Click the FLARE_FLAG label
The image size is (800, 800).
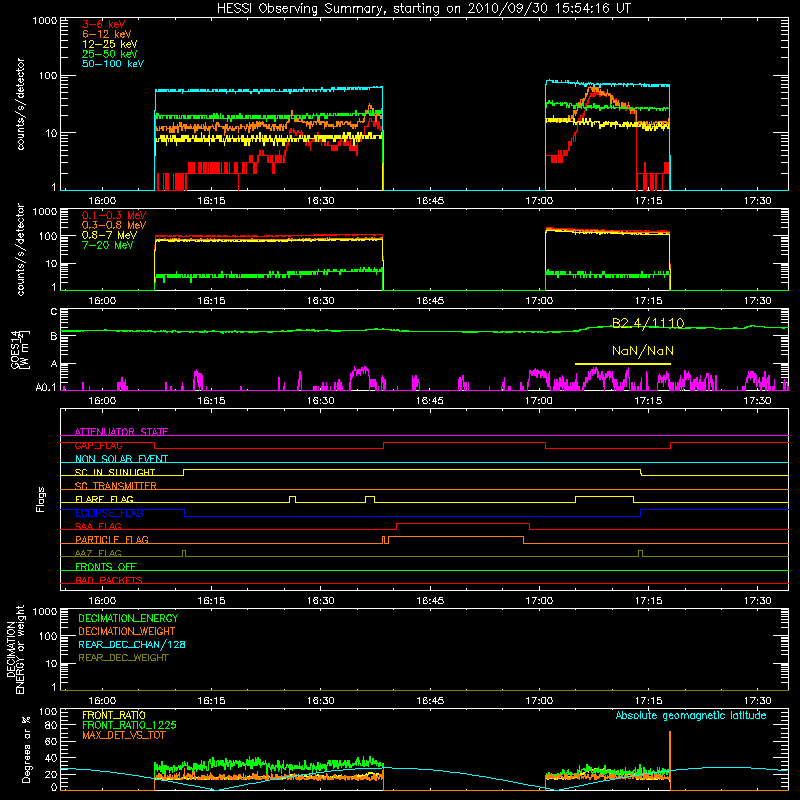104,499
